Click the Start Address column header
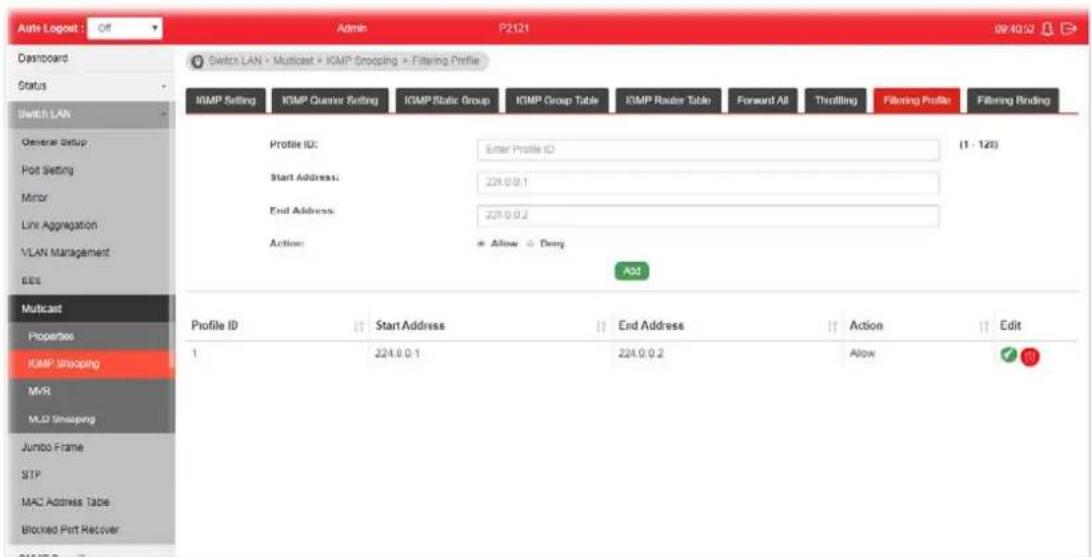Screen dimensions: 1092x557 coord(410,326)
